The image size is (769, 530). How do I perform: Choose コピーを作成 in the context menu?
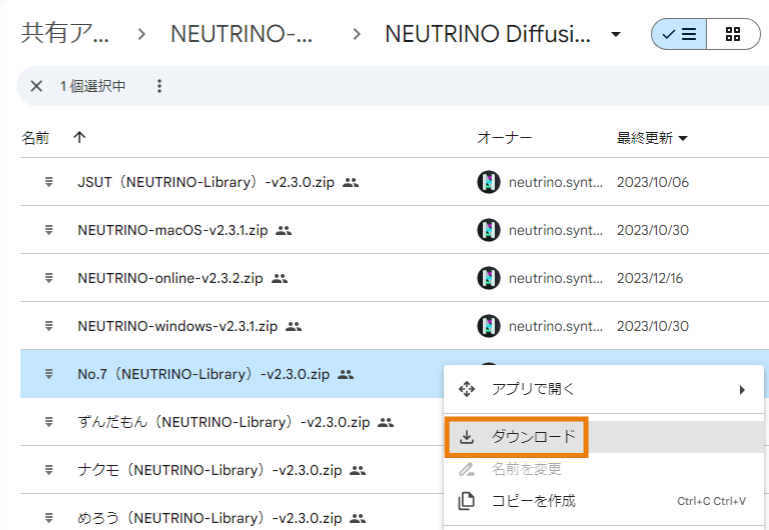point(604,501)
